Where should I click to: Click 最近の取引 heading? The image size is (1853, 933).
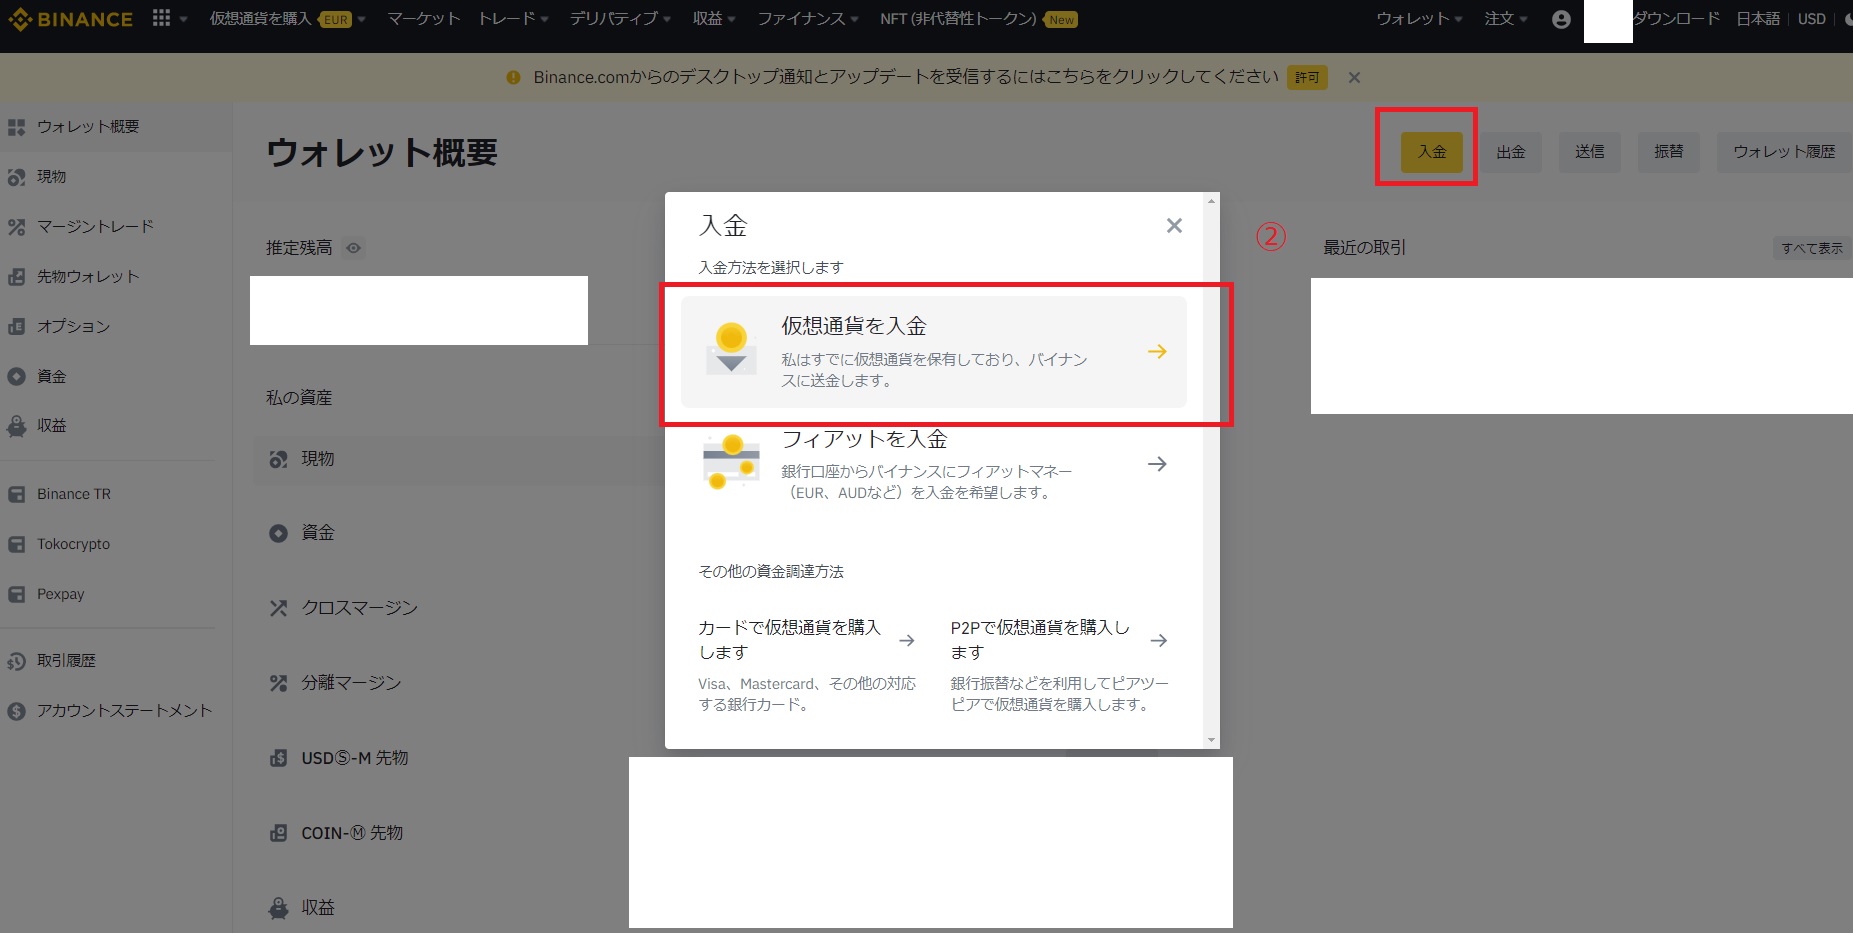[1364, 248]
